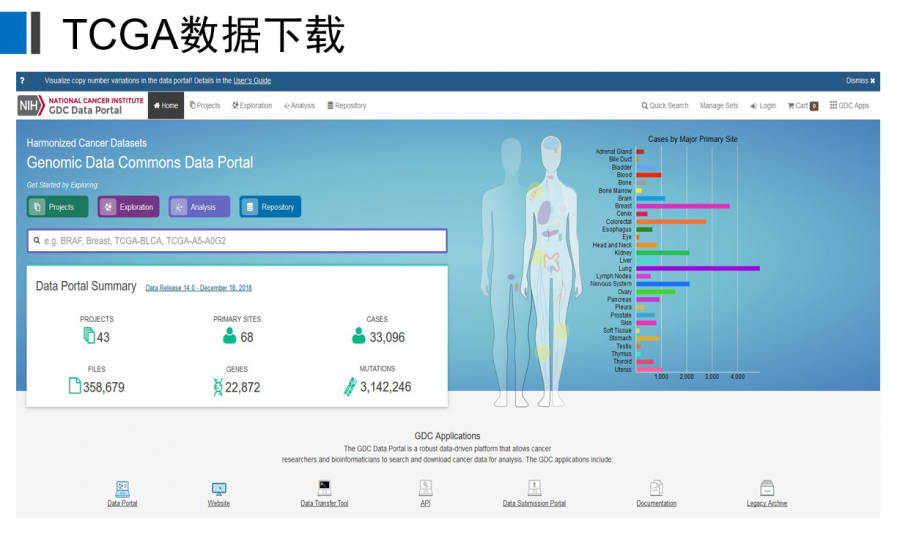Open the Legacy Archive text link
The width and height of the screenshot is (900, 543).
pos(767,503)
